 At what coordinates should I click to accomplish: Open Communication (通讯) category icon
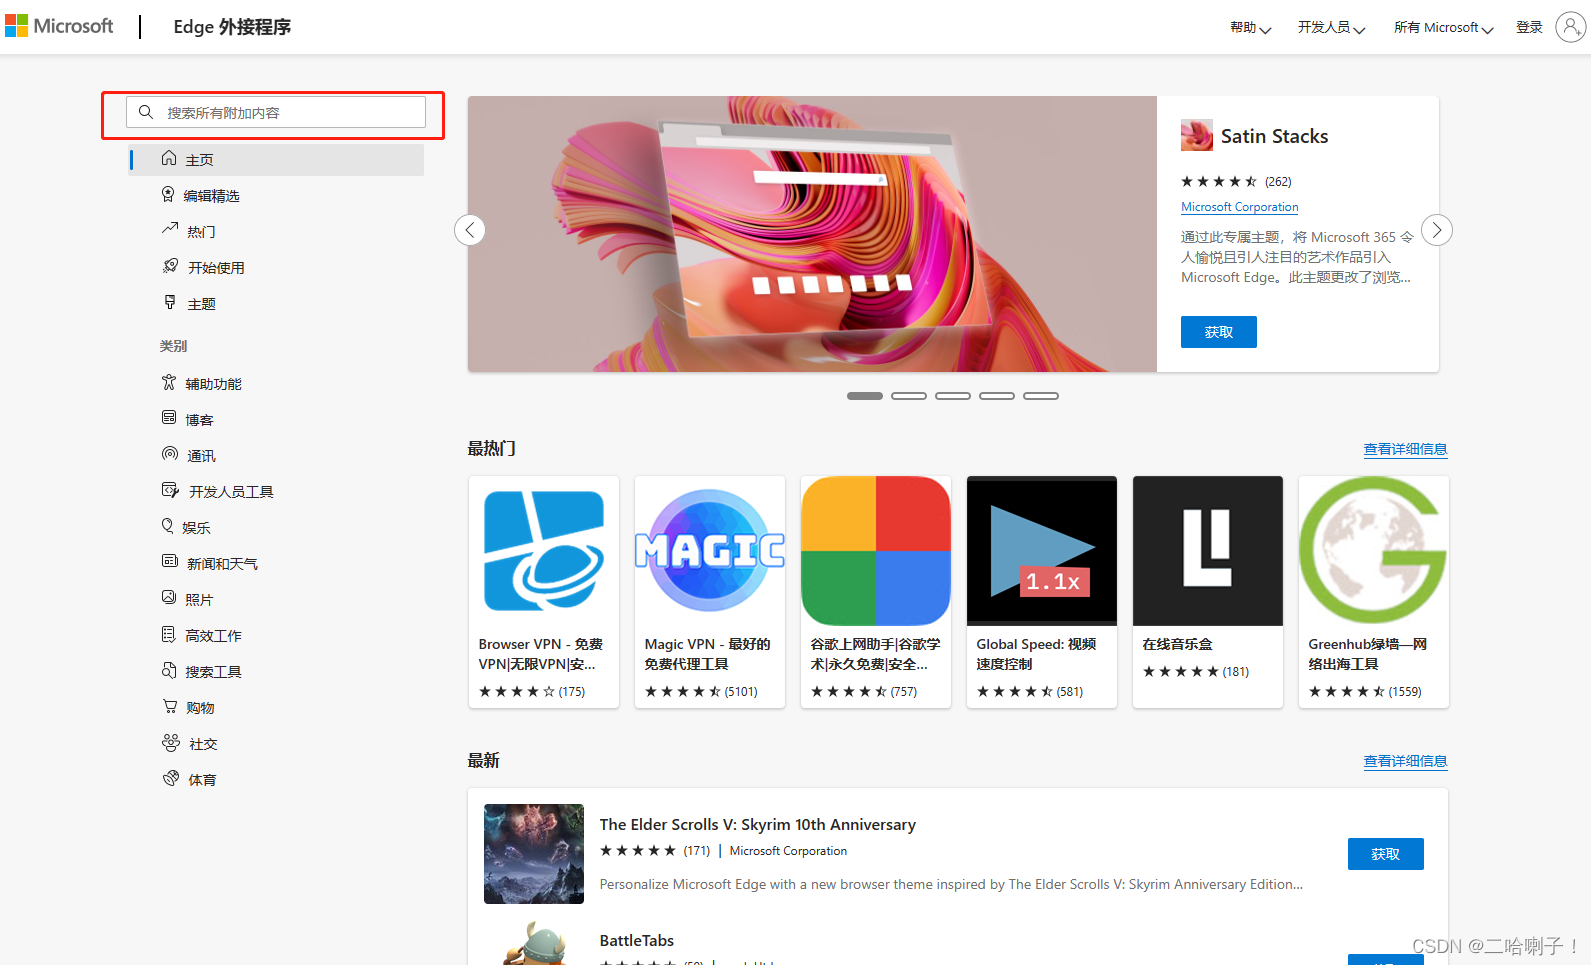click(x=170, y=454)
